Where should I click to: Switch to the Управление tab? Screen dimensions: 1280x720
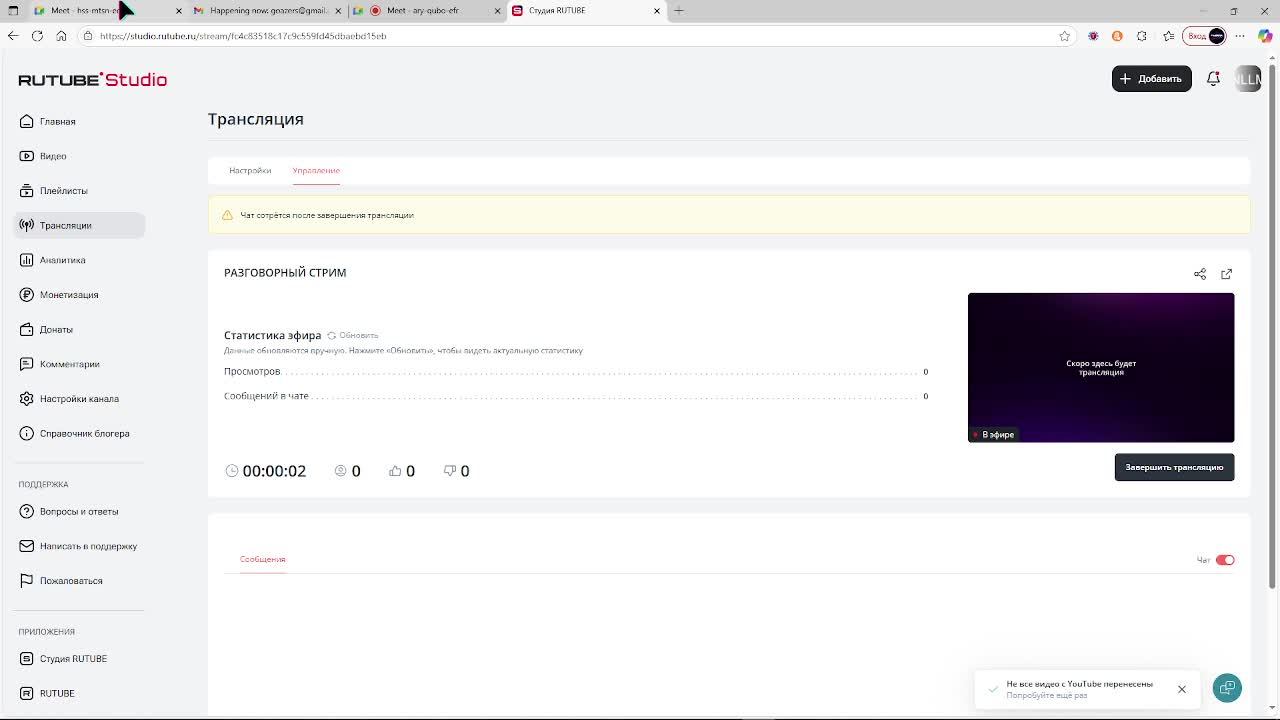pos(316,170)
